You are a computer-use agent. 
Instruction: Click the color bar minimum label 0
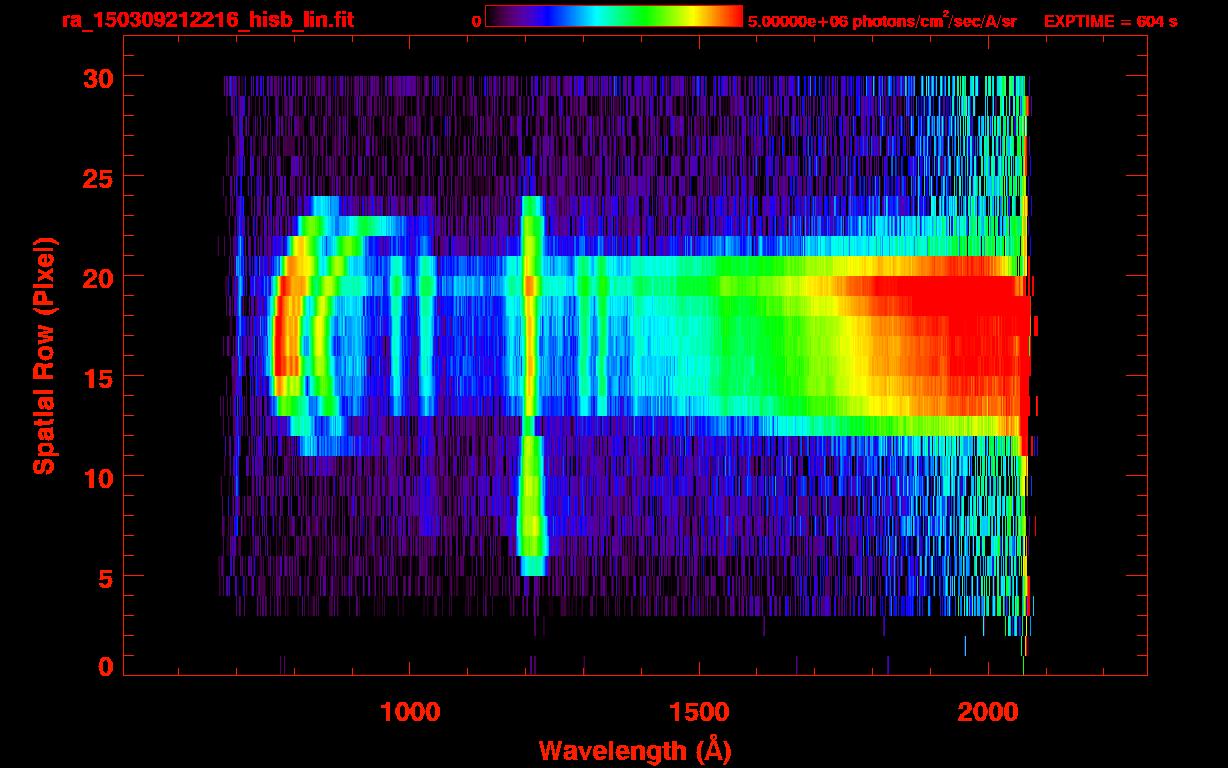(476, 21)
